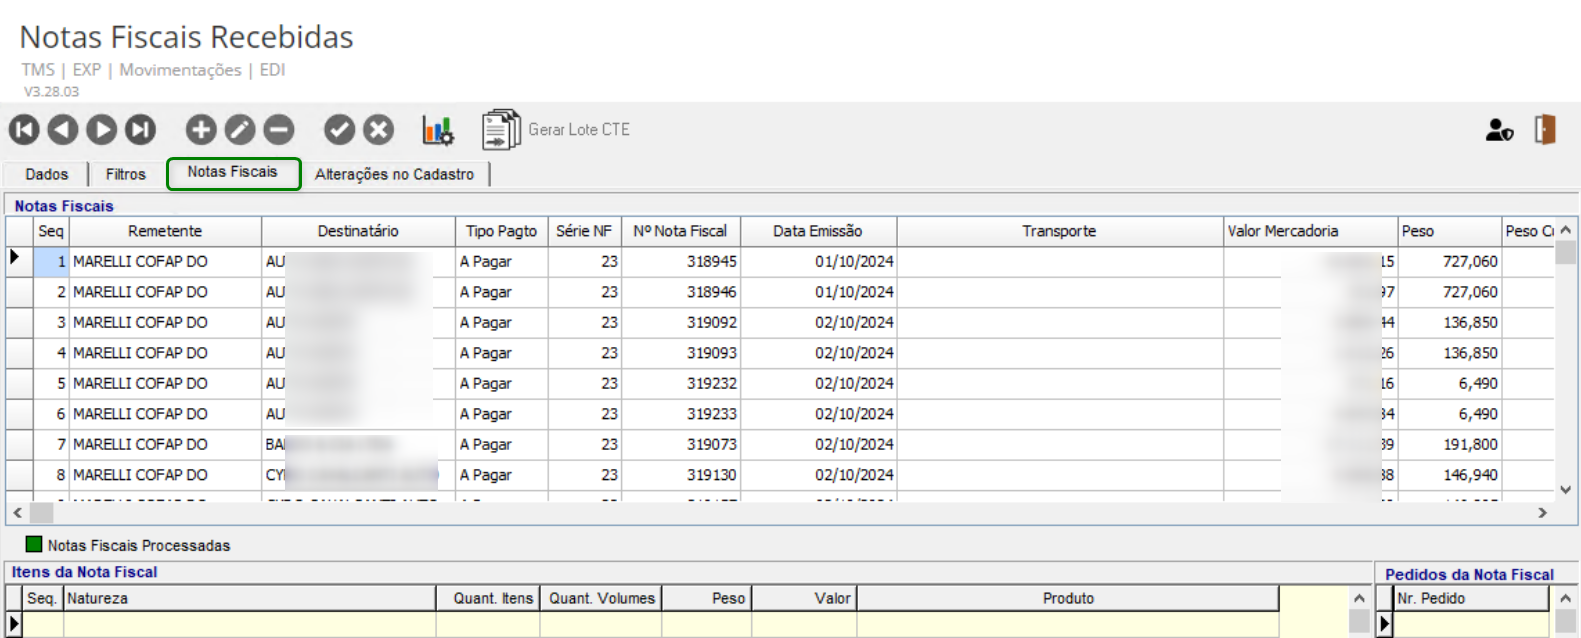This screenshot has width=1581, height=638.
Task: Click the Valor Mercadoria column header
Action: (x=1310, y=231)
